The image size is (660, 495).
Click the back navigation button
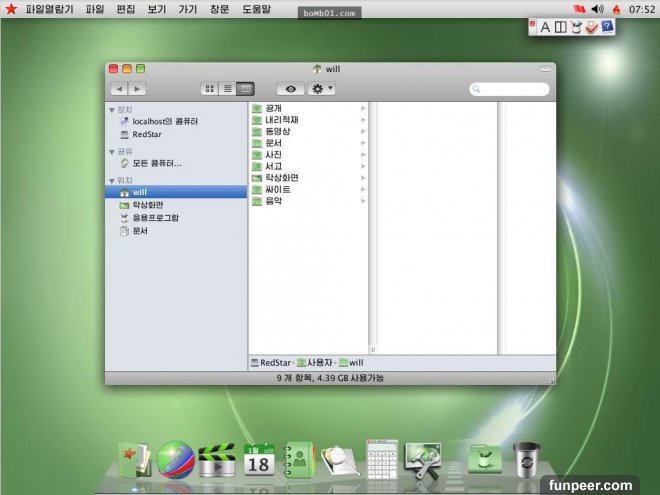(119, 89)
